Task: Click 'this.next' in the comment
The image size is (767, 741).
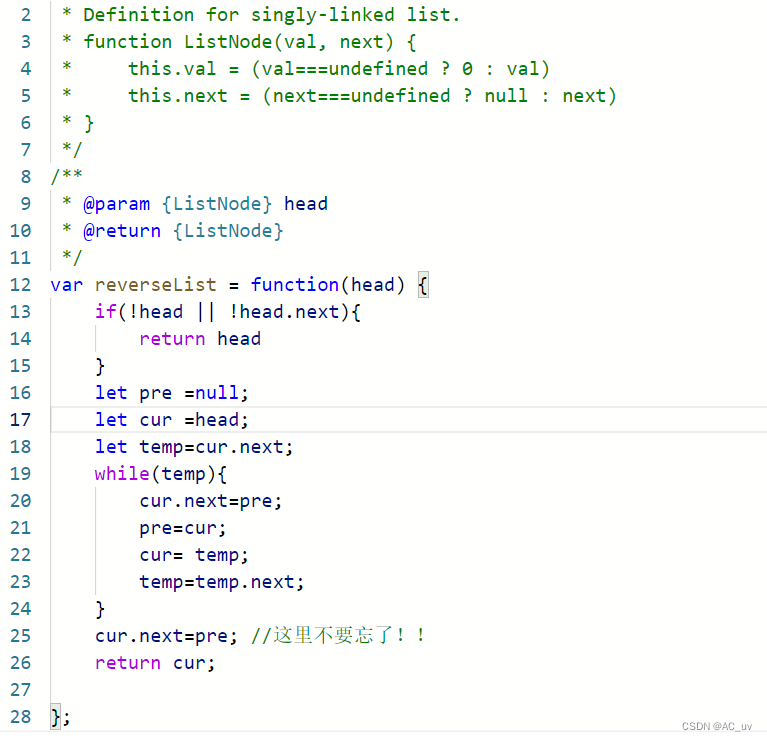Action: [x=178, y=96]
